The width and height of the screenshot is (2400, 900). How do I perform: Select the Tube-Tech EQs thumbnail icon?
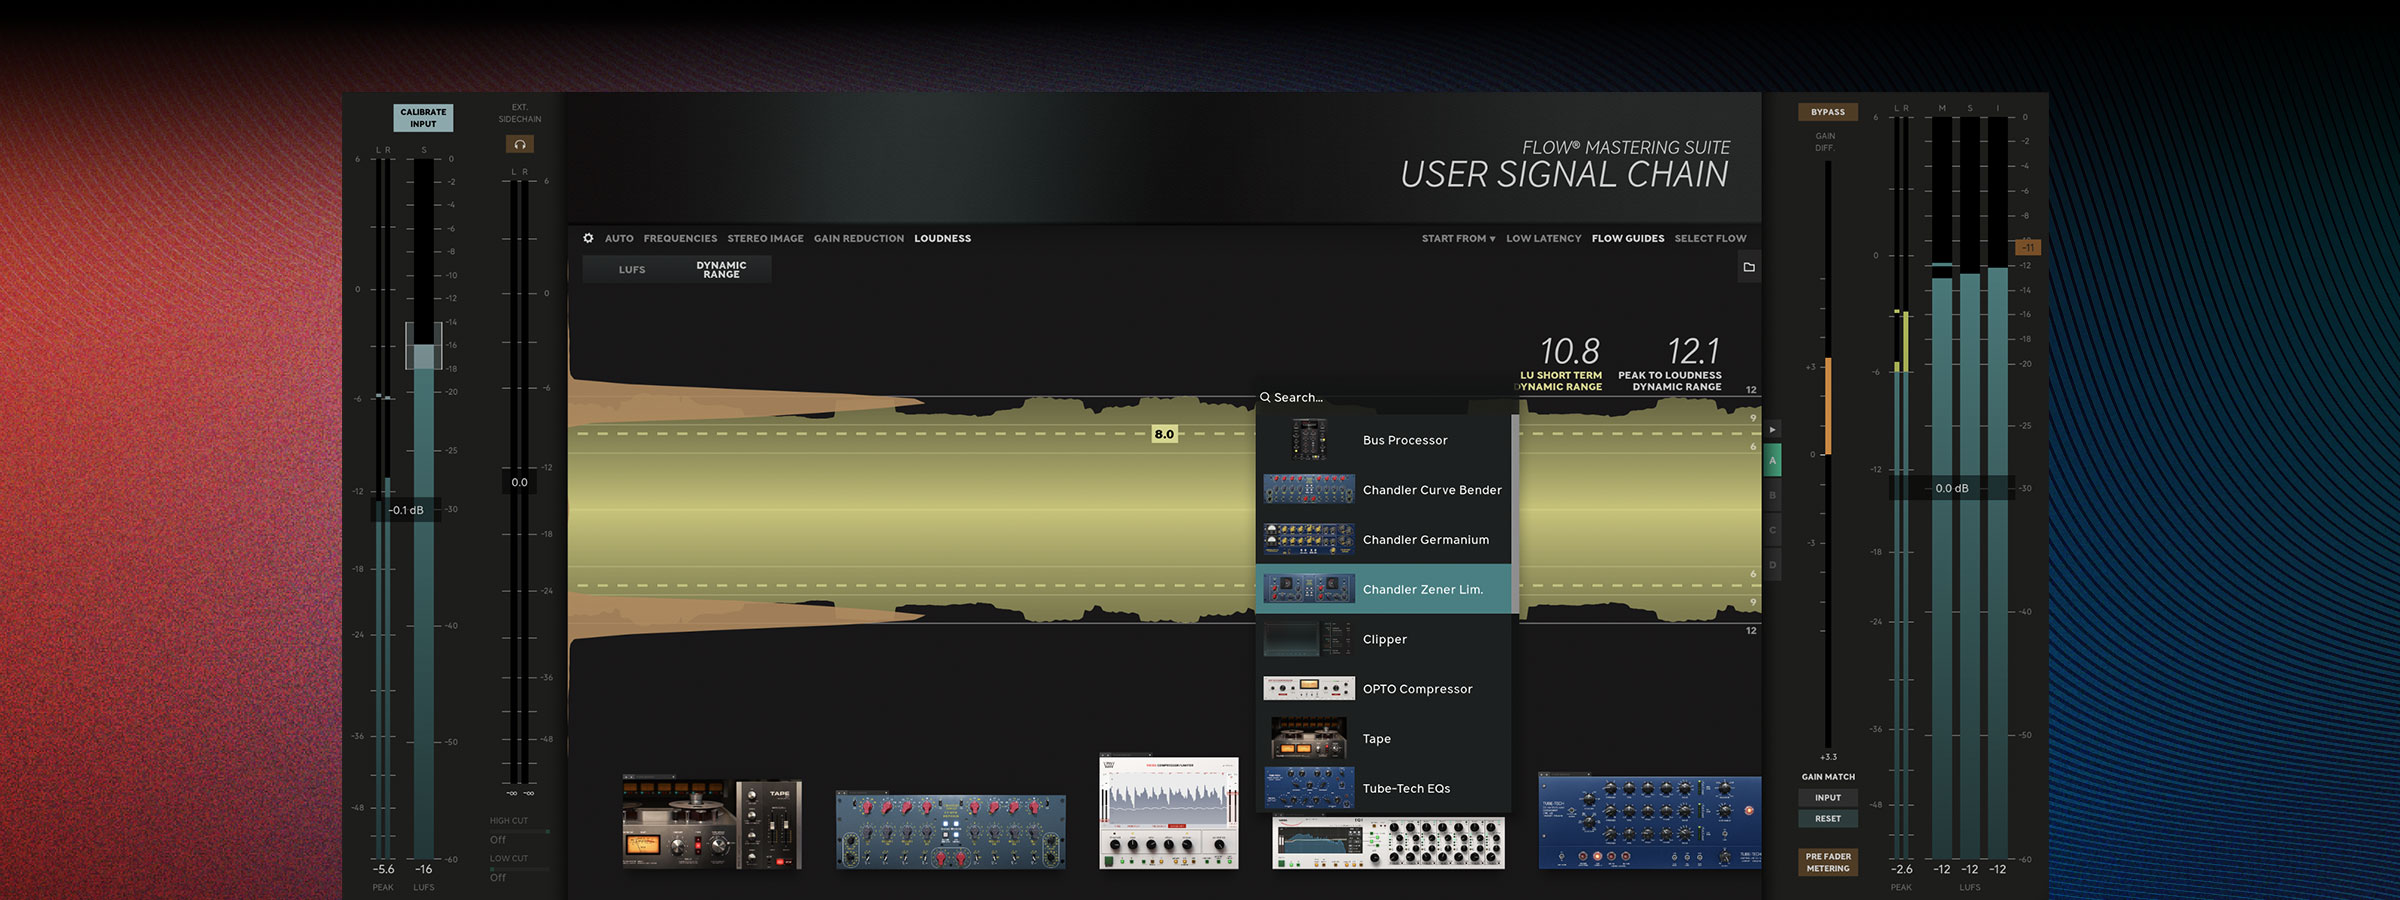tap(1309, 788)
